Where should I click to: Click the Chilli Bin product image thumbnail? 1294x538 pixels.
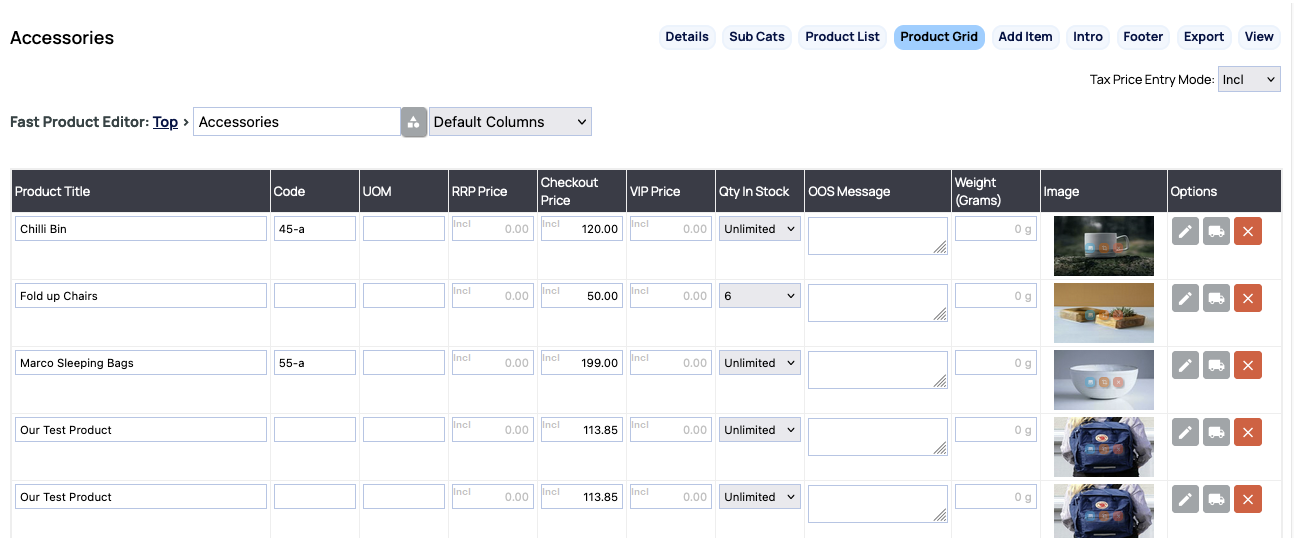point(1103,246)
